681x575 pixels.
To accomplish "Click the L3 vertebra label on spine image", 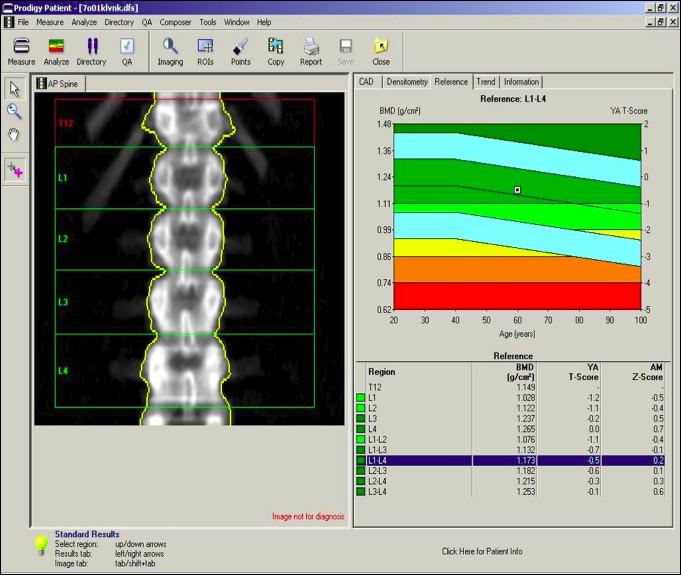I will tap(63, 302).
